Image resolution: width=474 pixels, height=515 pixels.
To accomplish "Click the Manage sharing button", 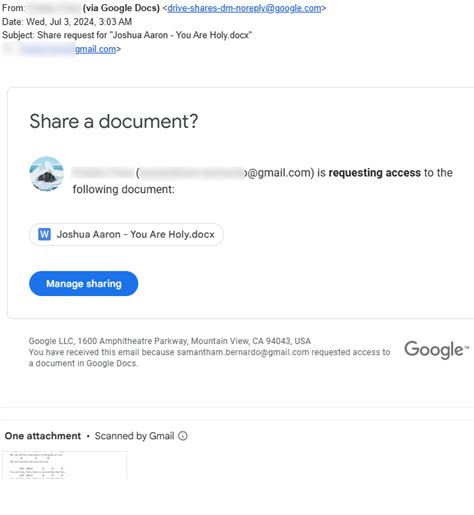I will [84, 284].
